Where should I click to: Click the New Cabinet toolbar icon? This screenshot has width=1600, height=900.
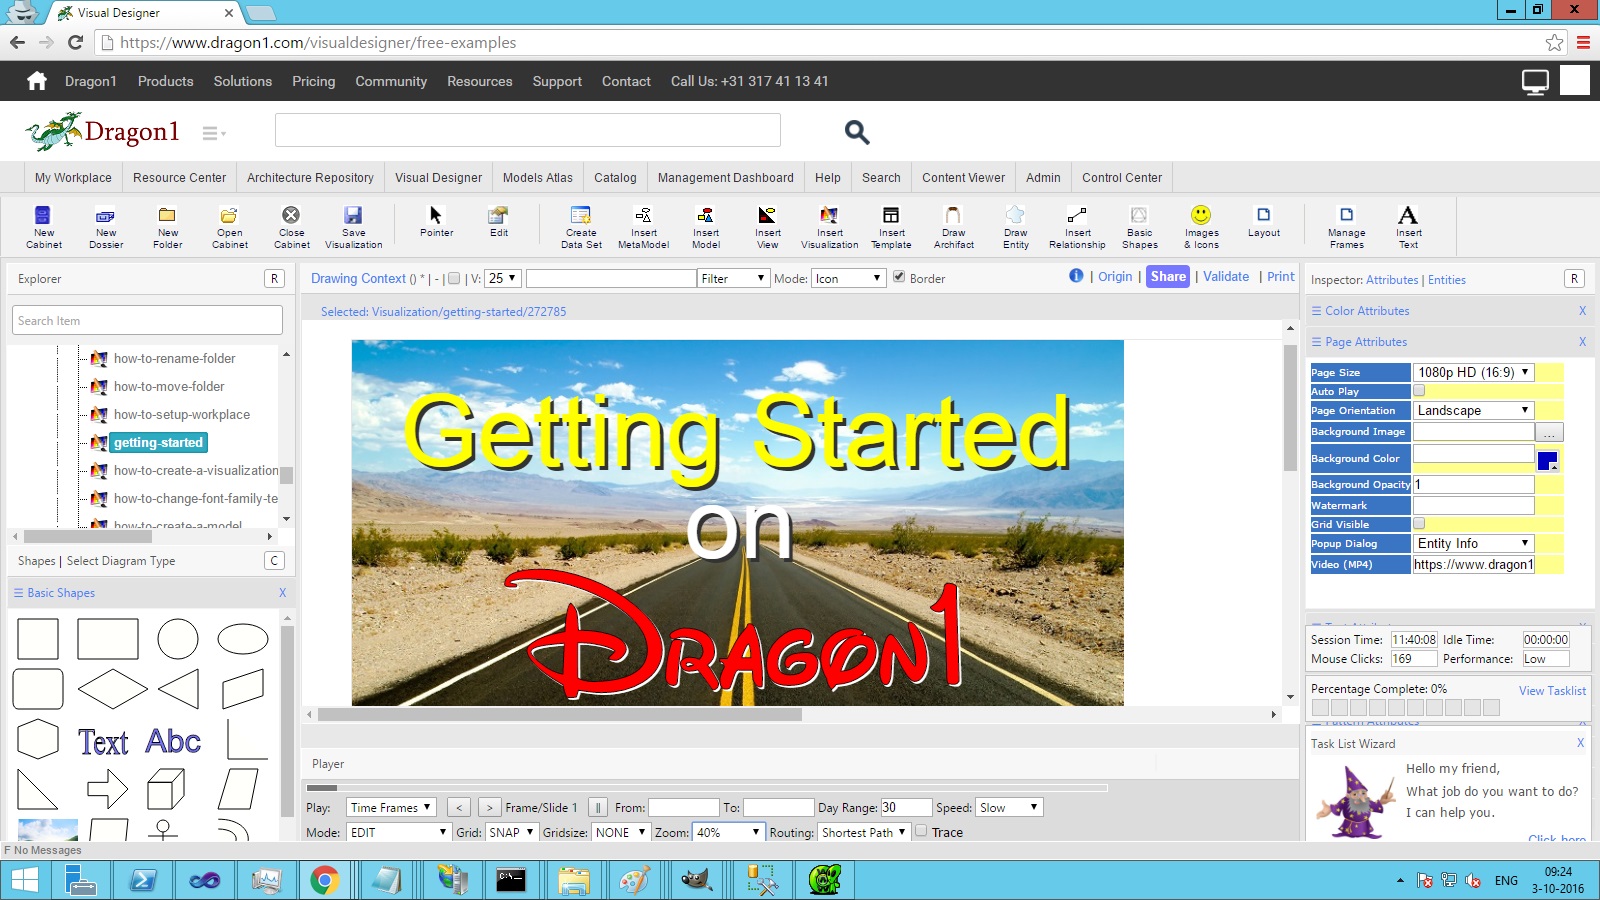[43, 226]
